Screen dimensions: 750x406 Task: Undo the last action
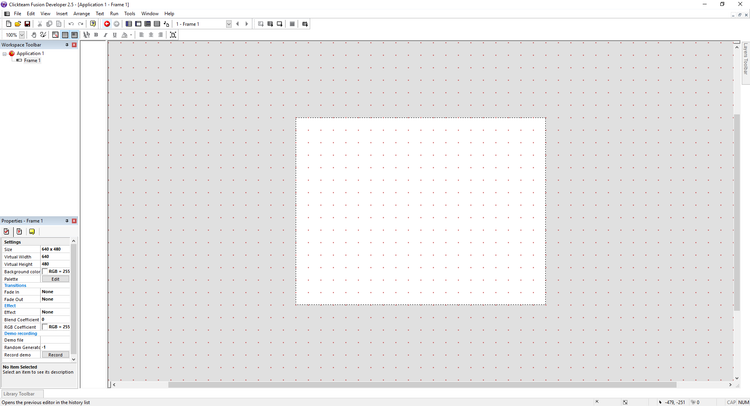click(x=71, y=24)
